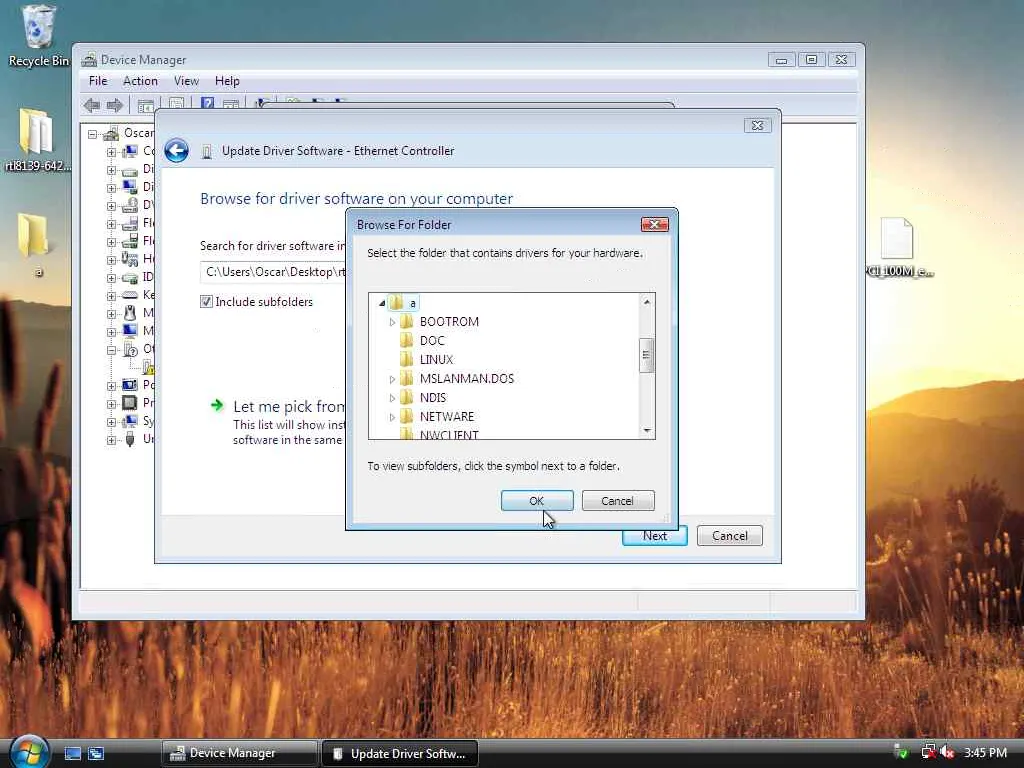The image size is (1024, 768).
Task: Switch to Device Manager taskbar button
Action: 239,754
